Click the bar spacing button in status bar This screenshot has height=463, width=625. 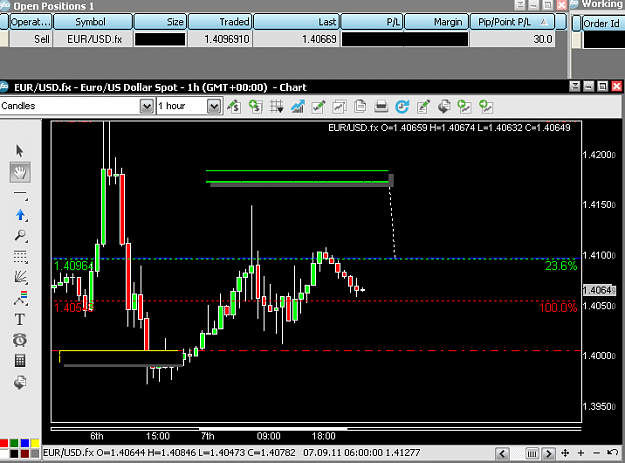point(532,453)
